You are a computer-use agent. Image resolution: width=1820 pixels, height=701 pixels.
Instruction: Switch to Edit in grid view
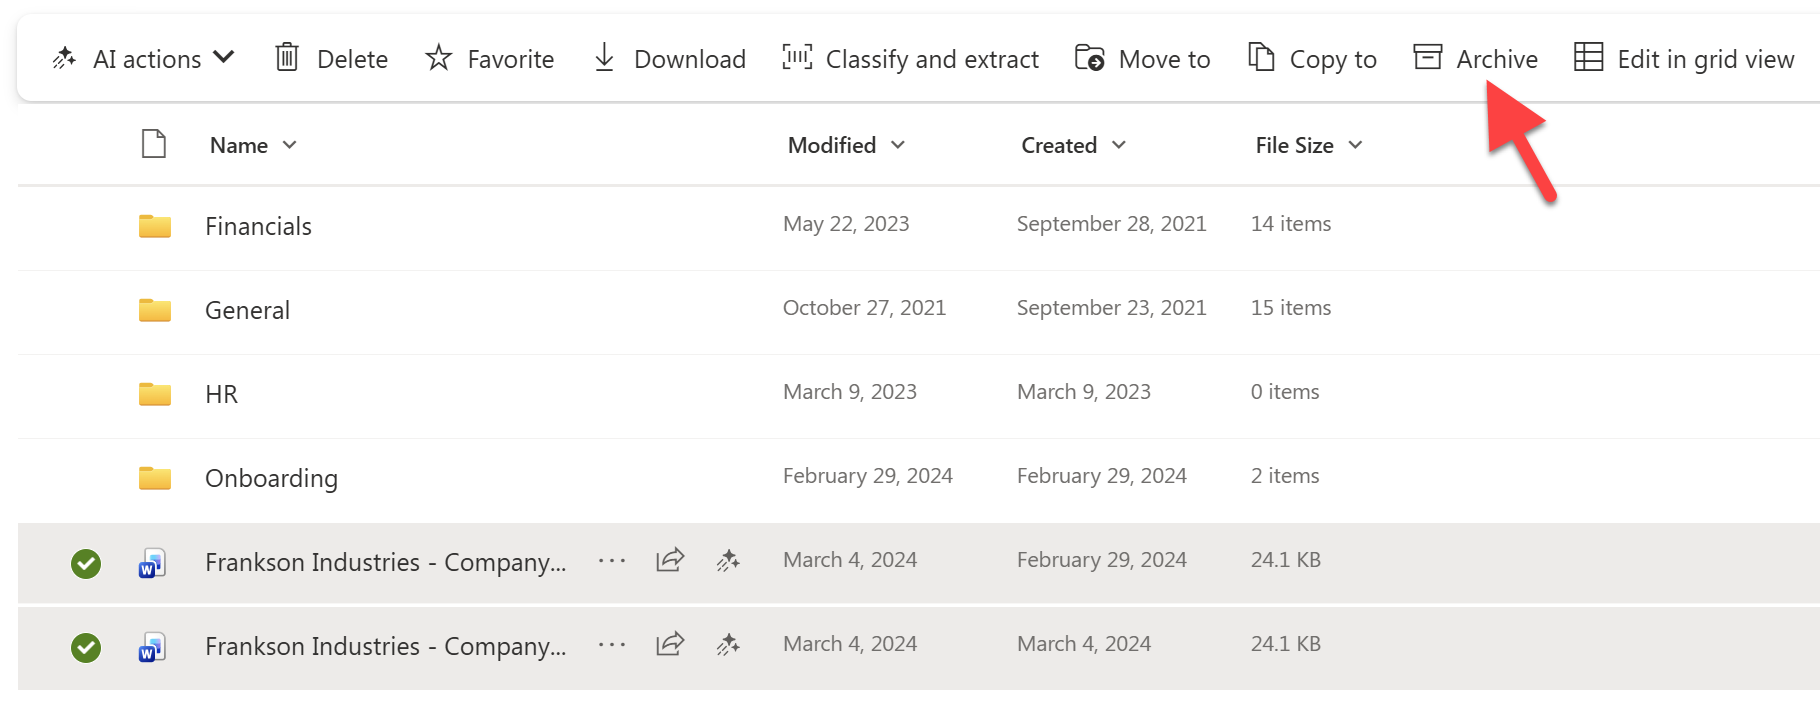click(1684, 59)
